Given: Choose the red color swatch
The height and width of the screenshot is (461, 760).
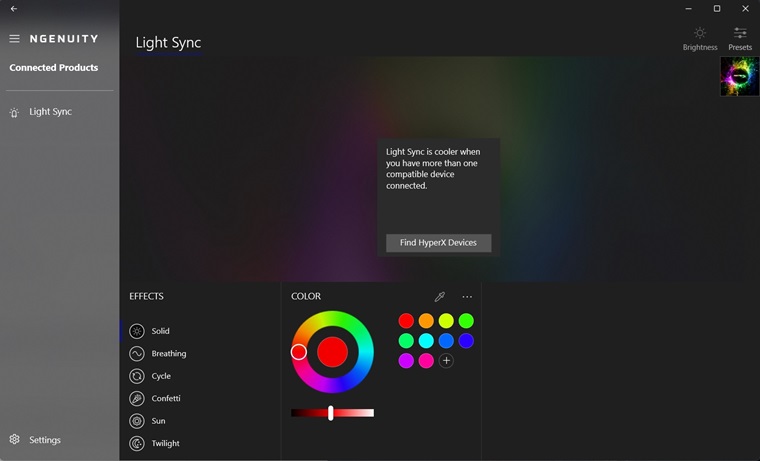Looking at the screenshot, I should click(x=406, y=320).
